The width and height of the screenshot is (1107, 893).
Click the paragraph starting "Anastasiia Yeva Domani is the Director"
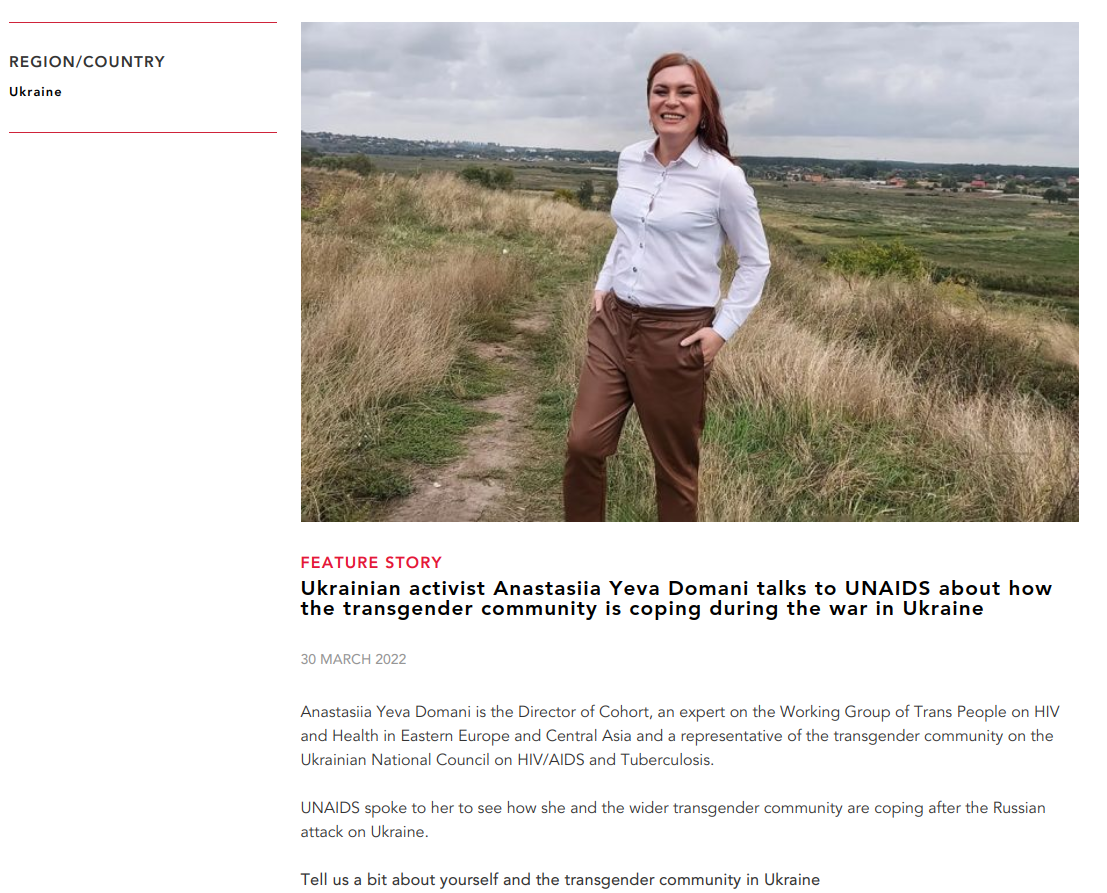click(x=680, y=736)
